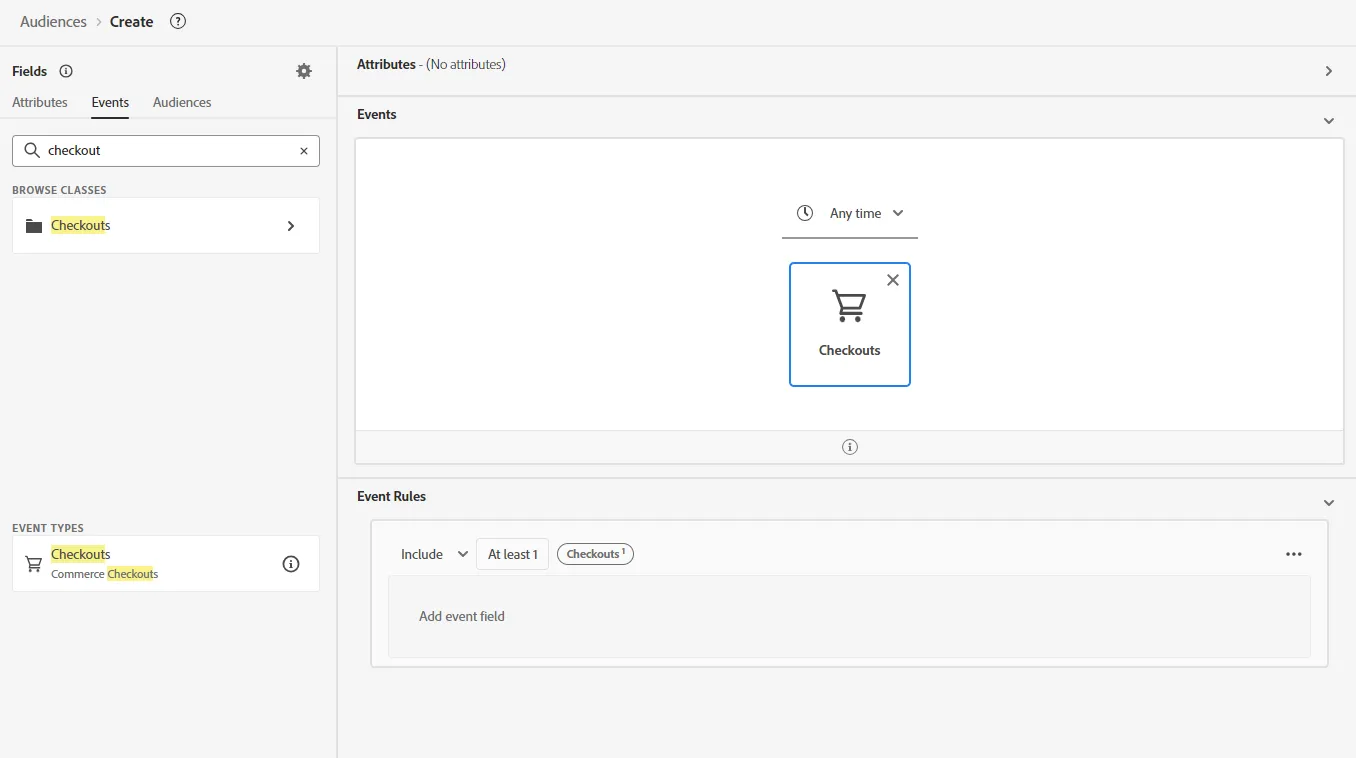Select the Events tab
Screen dimensions: 1356x758
(x=110, y=102)
